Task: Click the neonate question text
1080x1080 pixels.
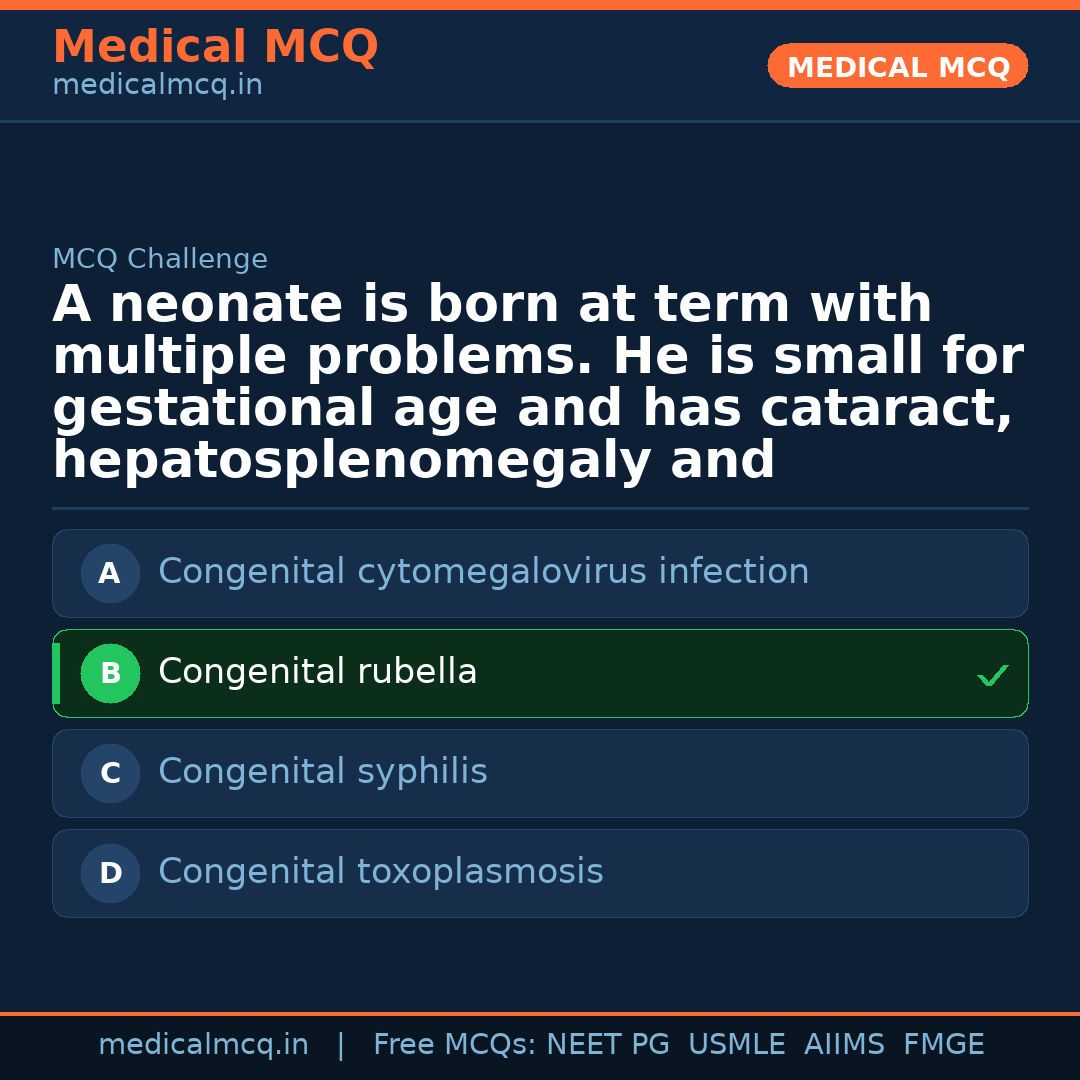Action: pos(540,383)
